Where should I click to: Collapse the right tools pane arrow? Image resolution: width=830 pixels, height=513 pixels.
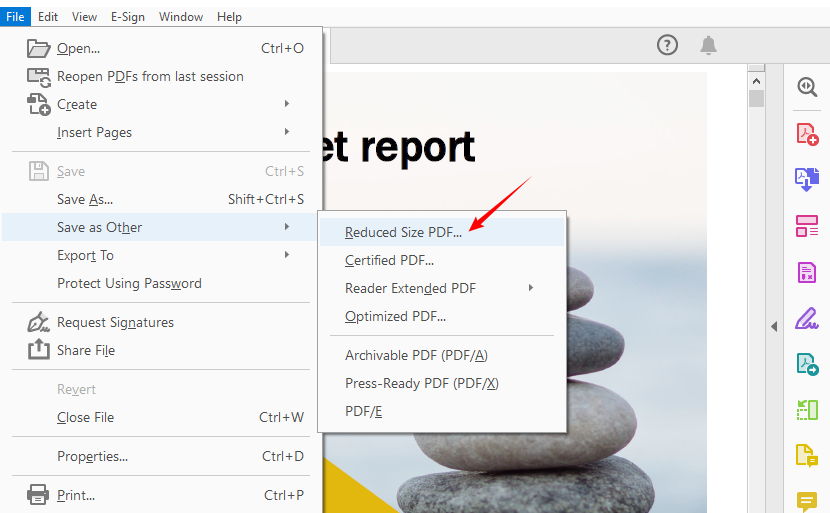[x=774, y=326]
